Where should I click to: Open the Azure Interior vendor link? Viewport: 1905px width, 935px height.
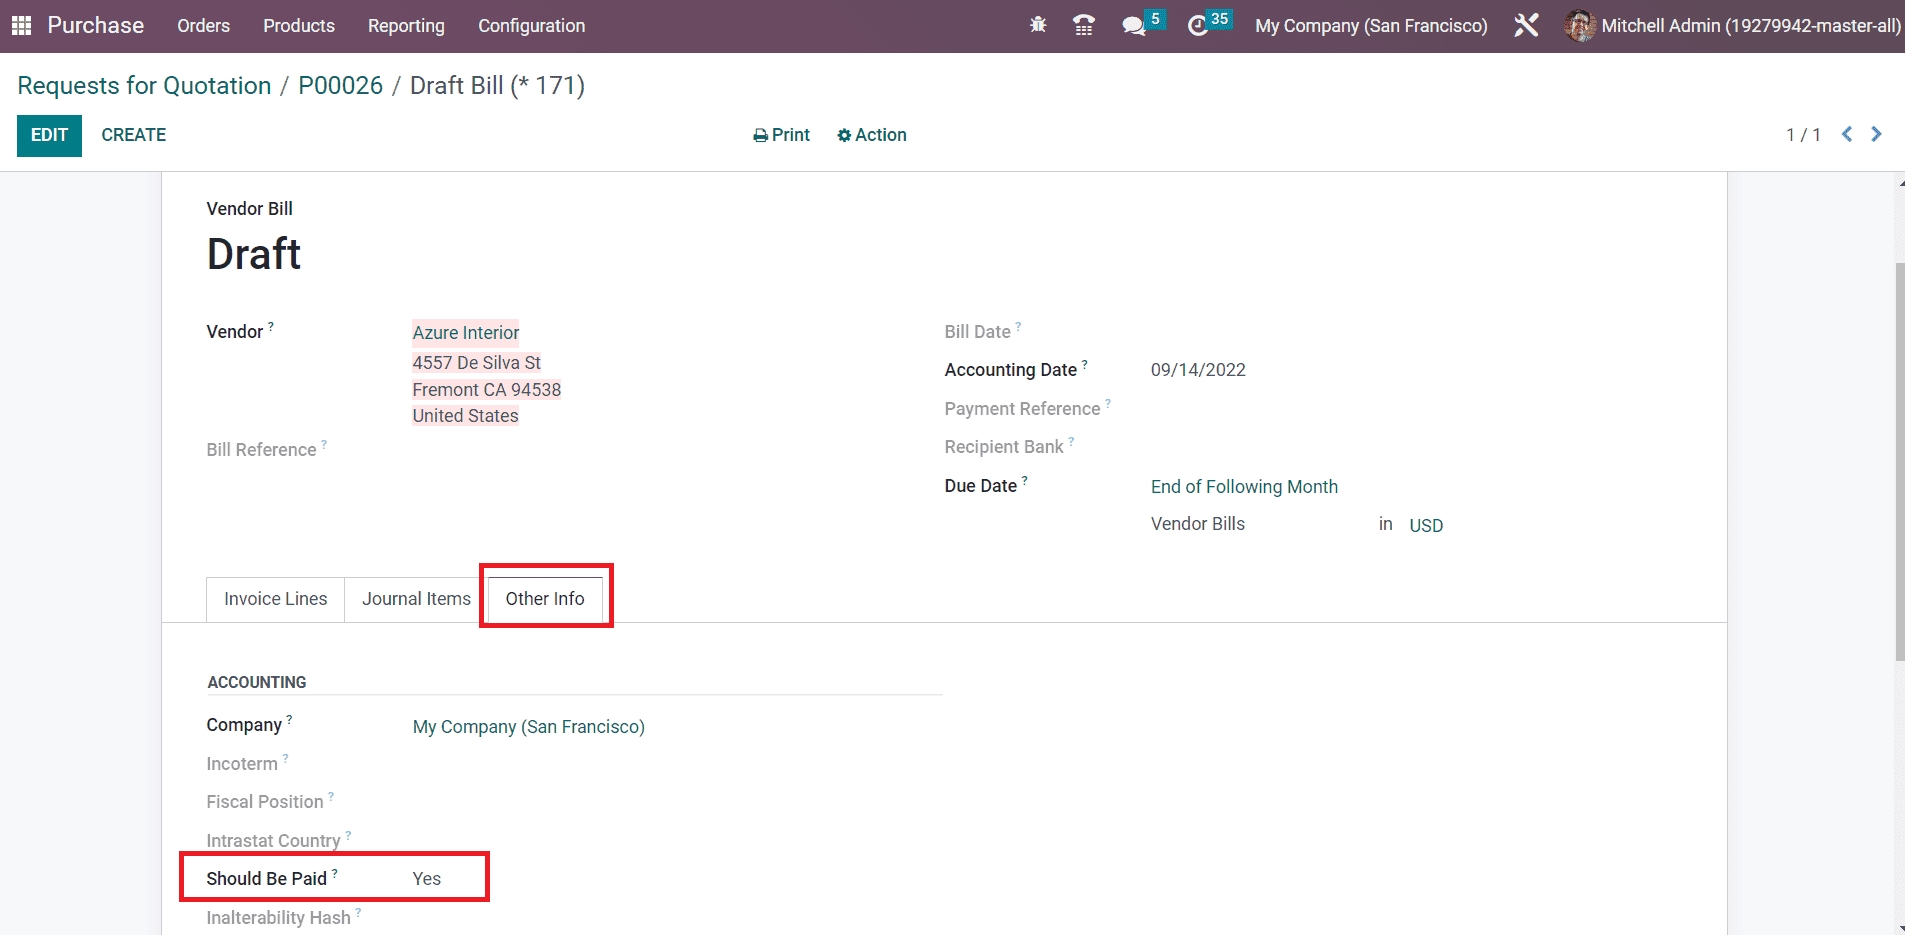[466, 333]
